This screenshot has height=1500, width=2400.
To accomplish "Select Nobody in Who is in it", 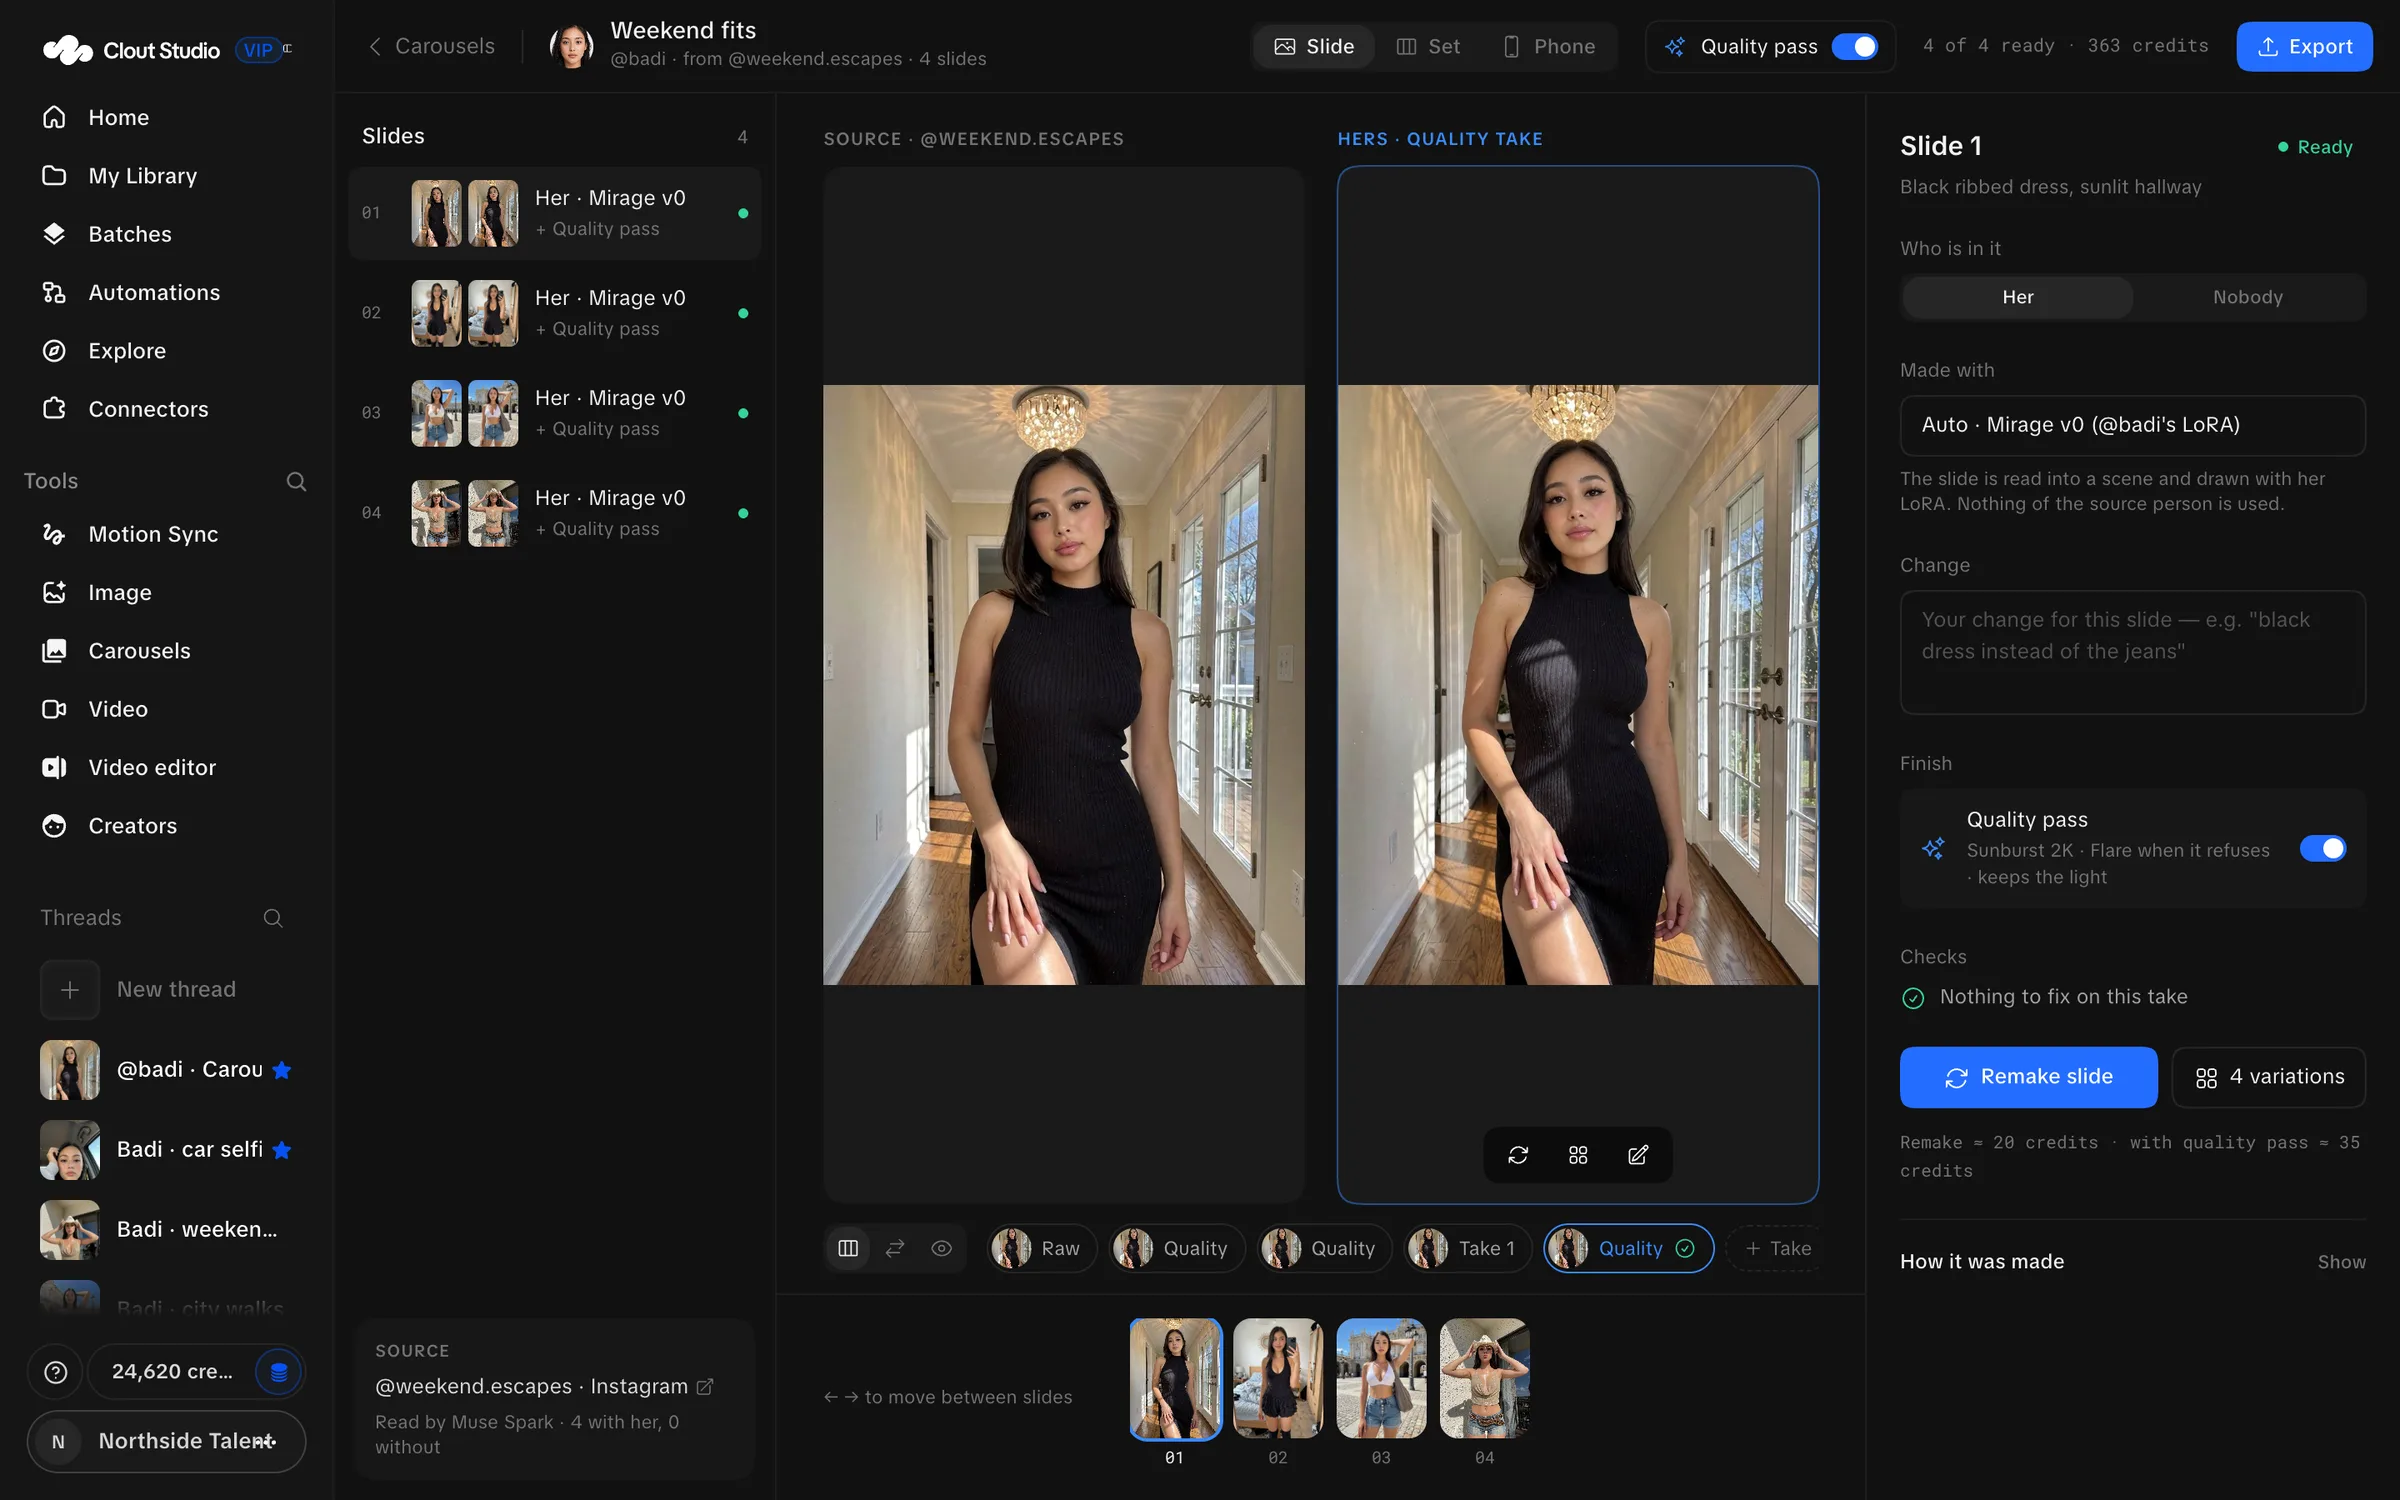I will coord(2248,297).
